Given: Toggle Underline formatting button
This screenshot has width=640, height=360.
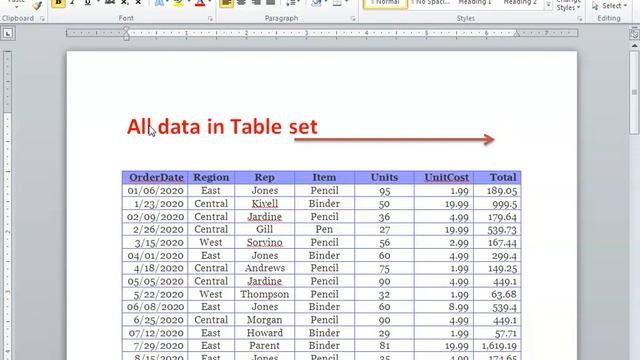Looking at the screenshot, I should coord(87,3).
